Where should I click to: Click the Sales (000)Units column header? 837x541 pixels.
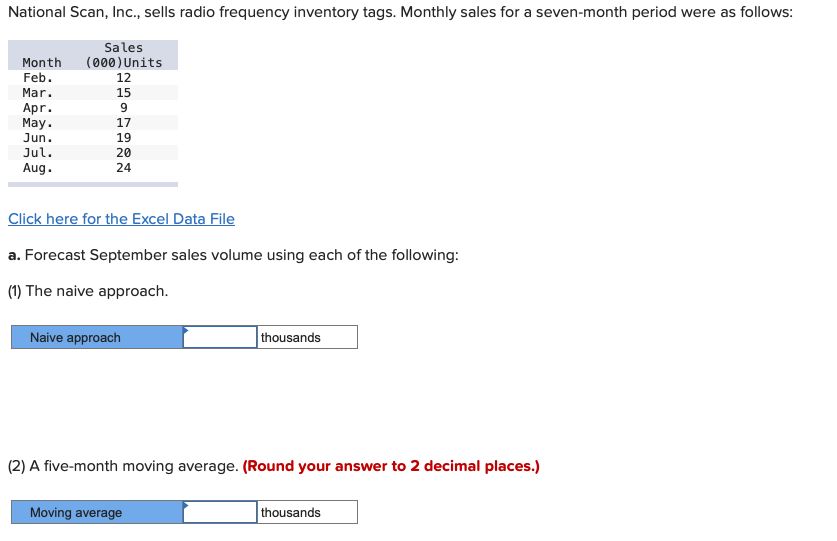124,55
